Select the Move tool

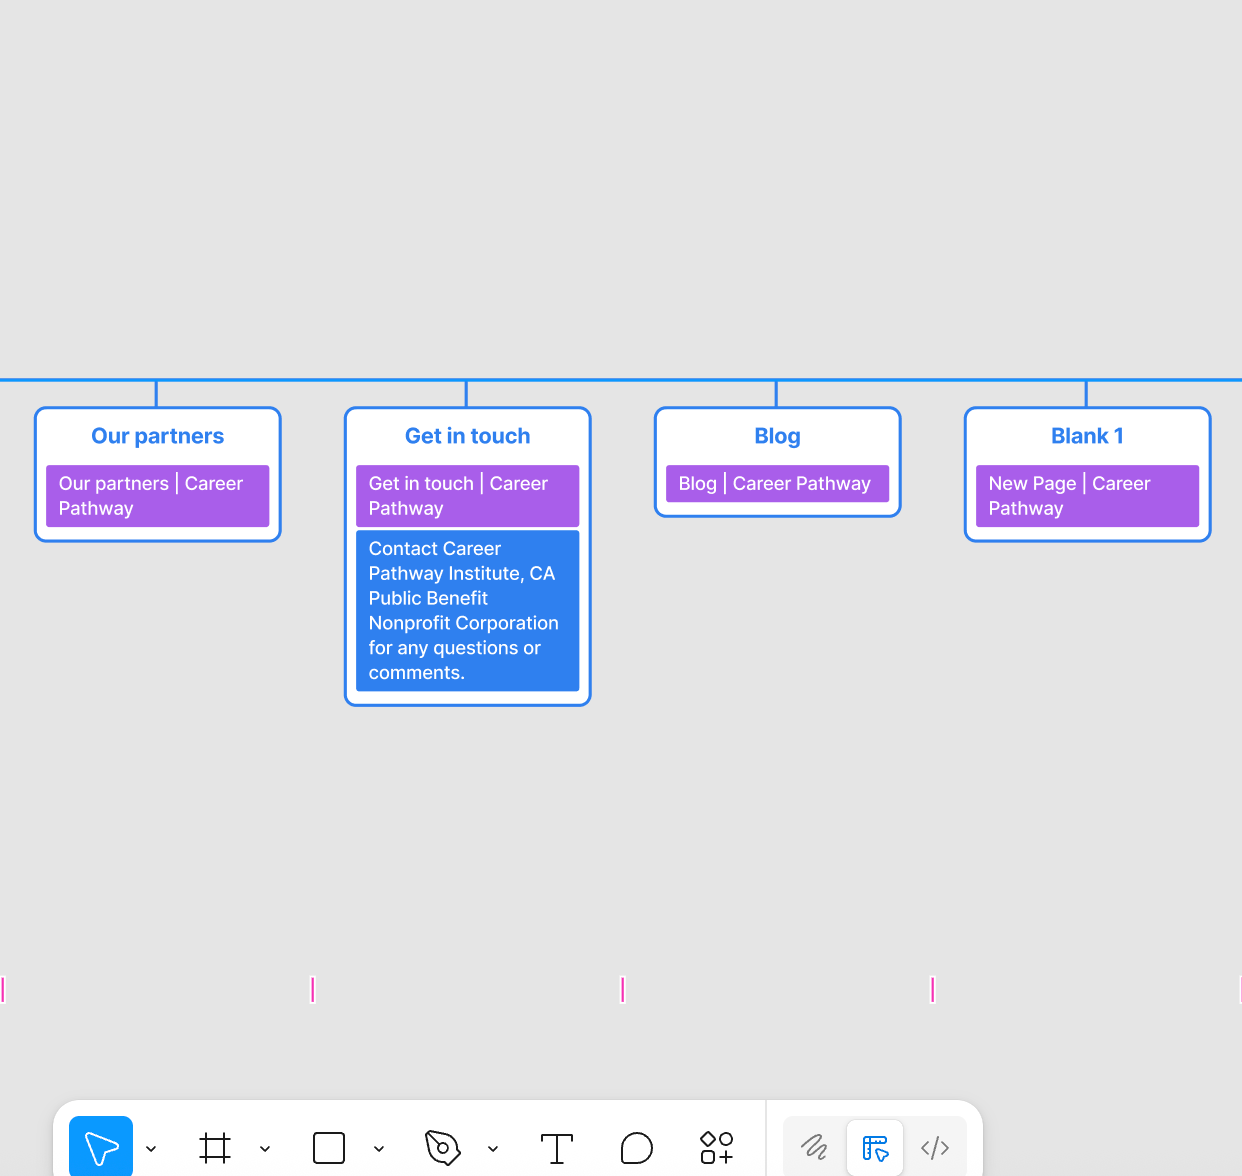tap(101, 1147)
